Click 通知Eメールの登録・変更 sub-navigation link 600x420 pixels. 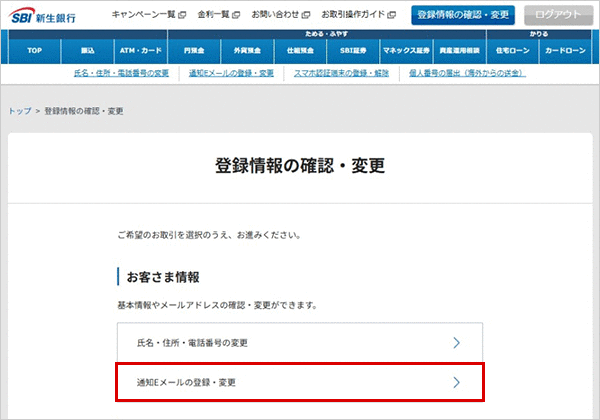231,73
